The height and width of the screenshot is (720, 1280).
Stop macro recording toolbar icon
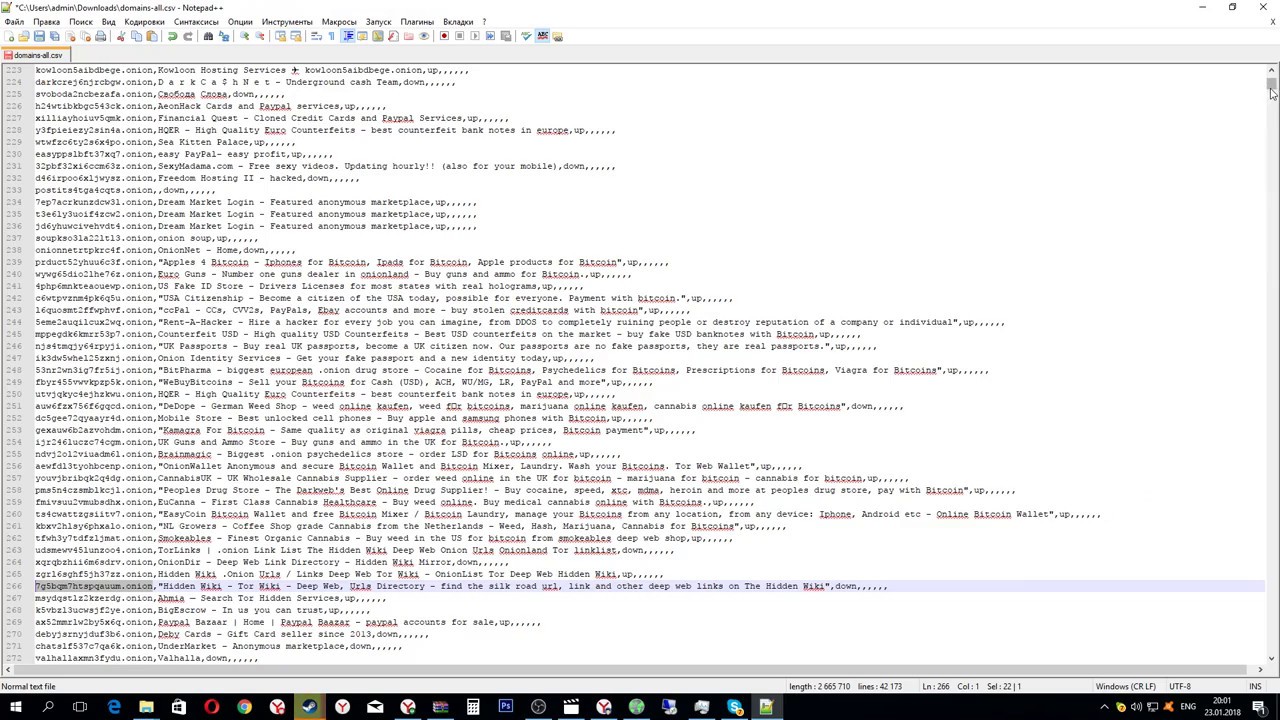point(459,36)
